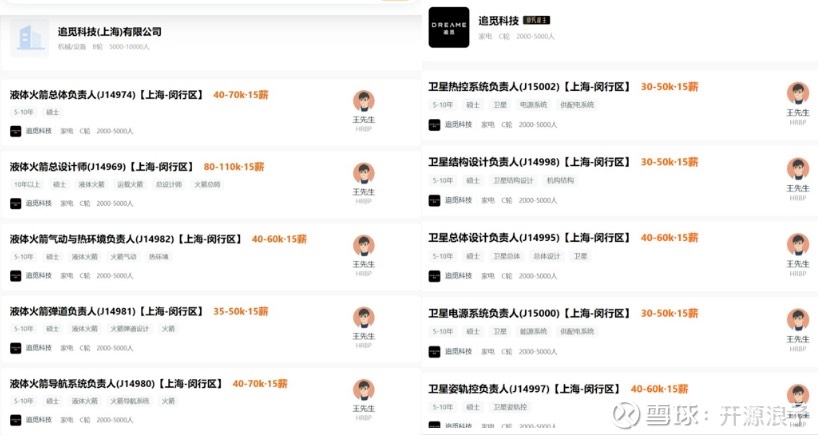Click recruiter avatar beside 液体火箭导航系统负责人 job
This screenshot has width=834, height=441.
364,390
